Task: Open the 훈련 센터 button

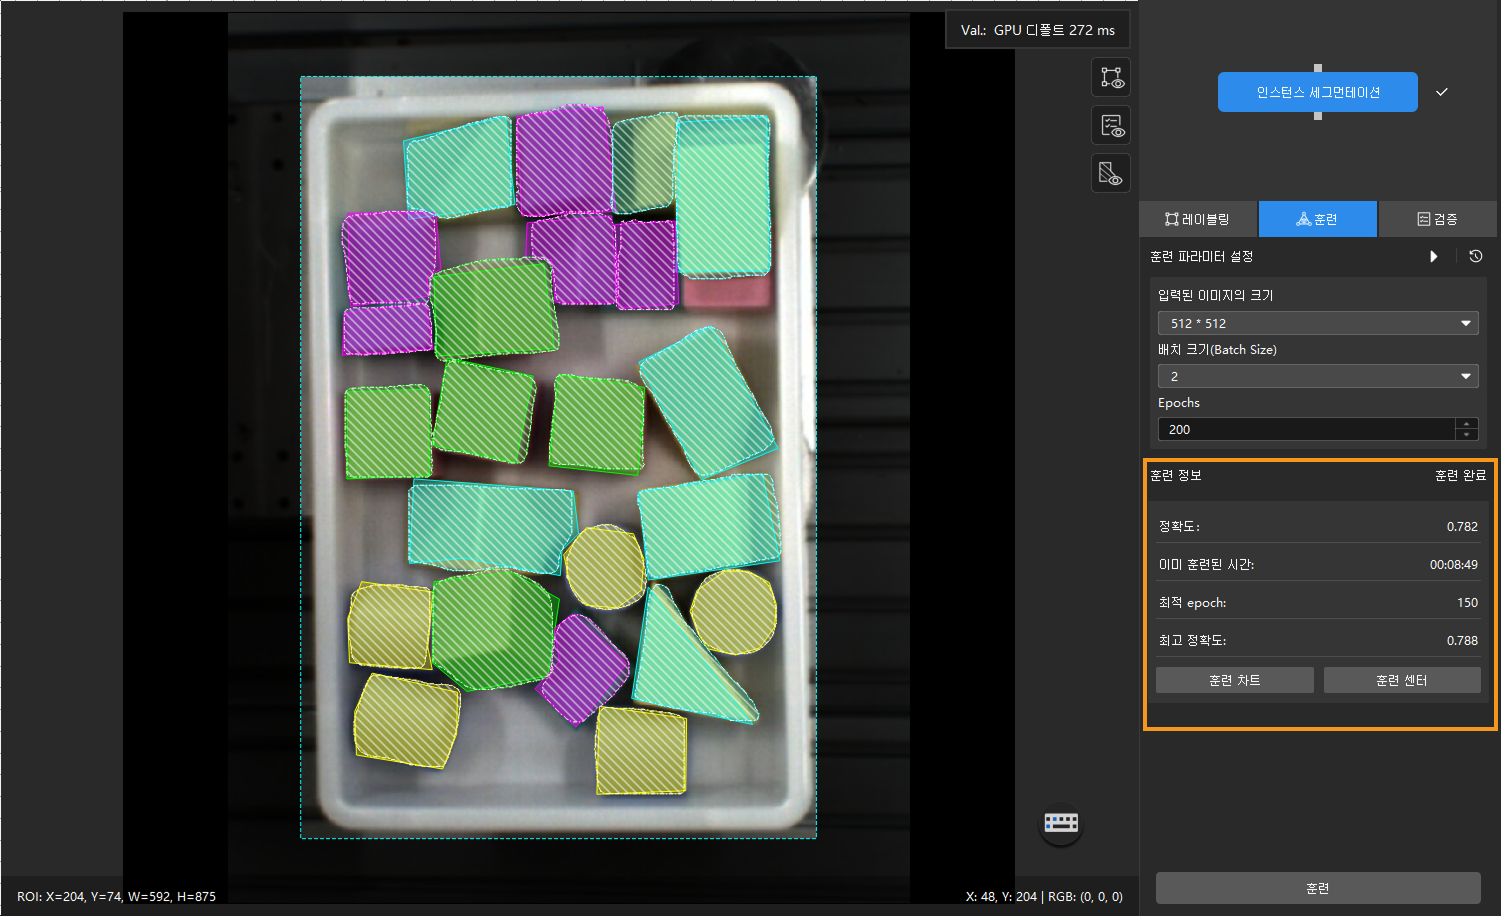Action: pyautogui.click(x=1401, y=680)
